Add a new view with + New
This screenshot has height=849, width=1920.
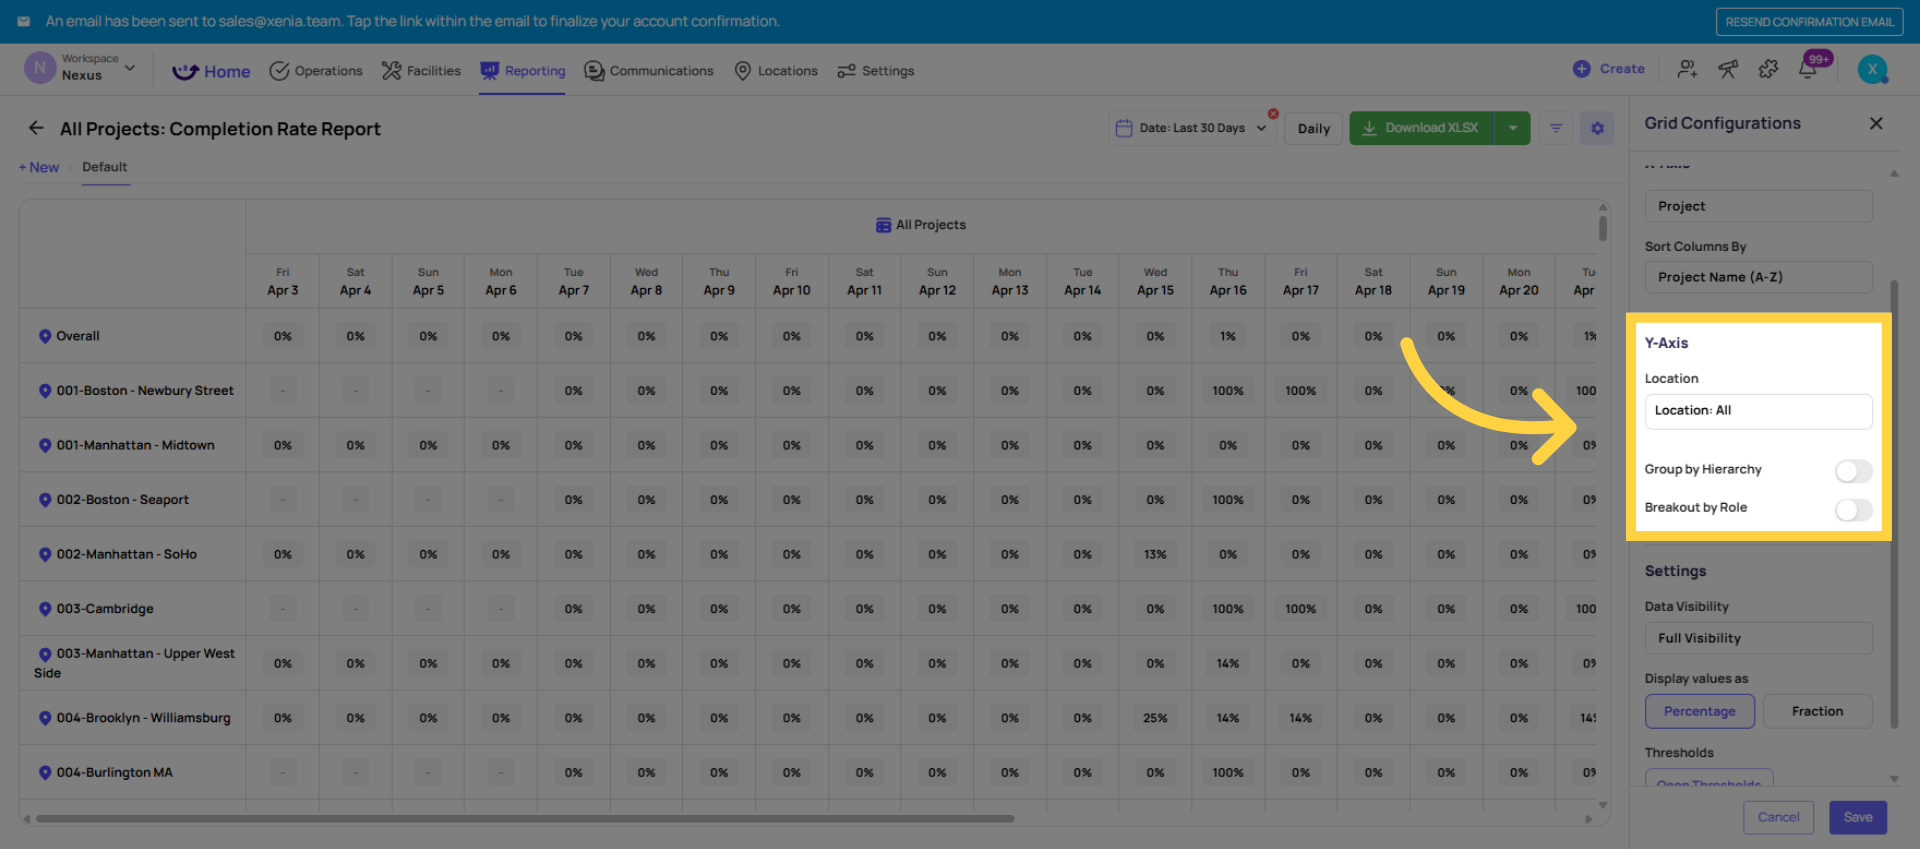click(39, 167)
